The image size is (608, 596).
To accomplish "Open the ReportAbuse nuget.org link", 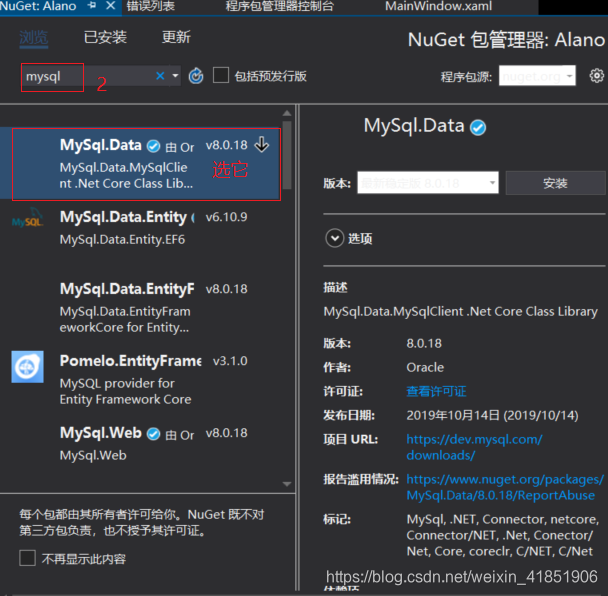I will [505, 487].
